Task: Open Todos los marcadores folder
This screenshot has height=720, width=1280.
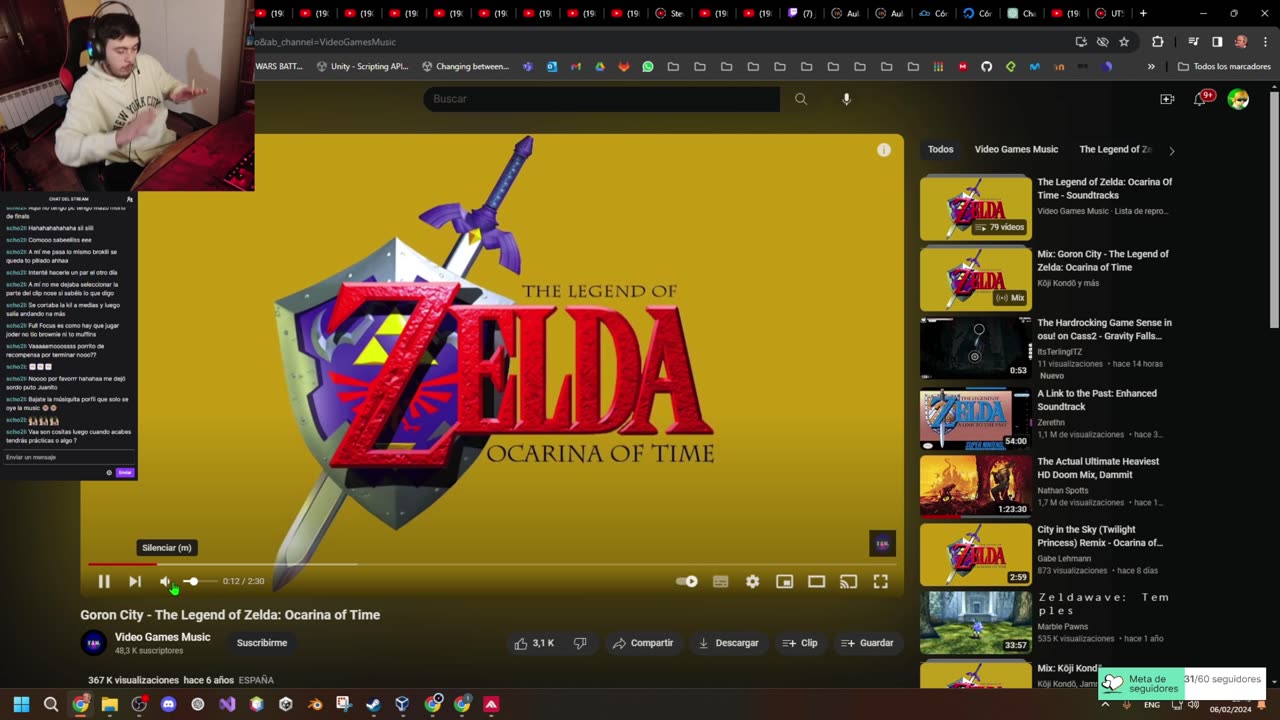Action: tap(1224, 67)
